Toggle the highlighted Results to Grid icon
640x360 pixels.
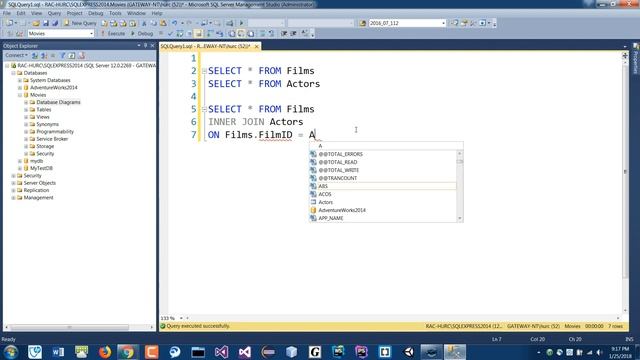(x=198, y=33)
